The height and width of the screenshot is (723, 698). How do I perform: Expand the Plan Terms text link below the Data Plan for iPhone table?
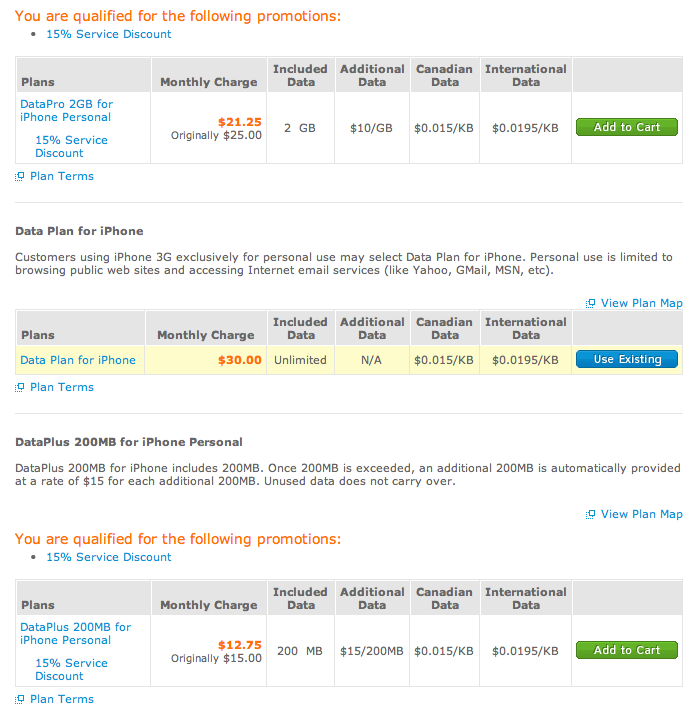pyautogui.click(x=62, y=388)
